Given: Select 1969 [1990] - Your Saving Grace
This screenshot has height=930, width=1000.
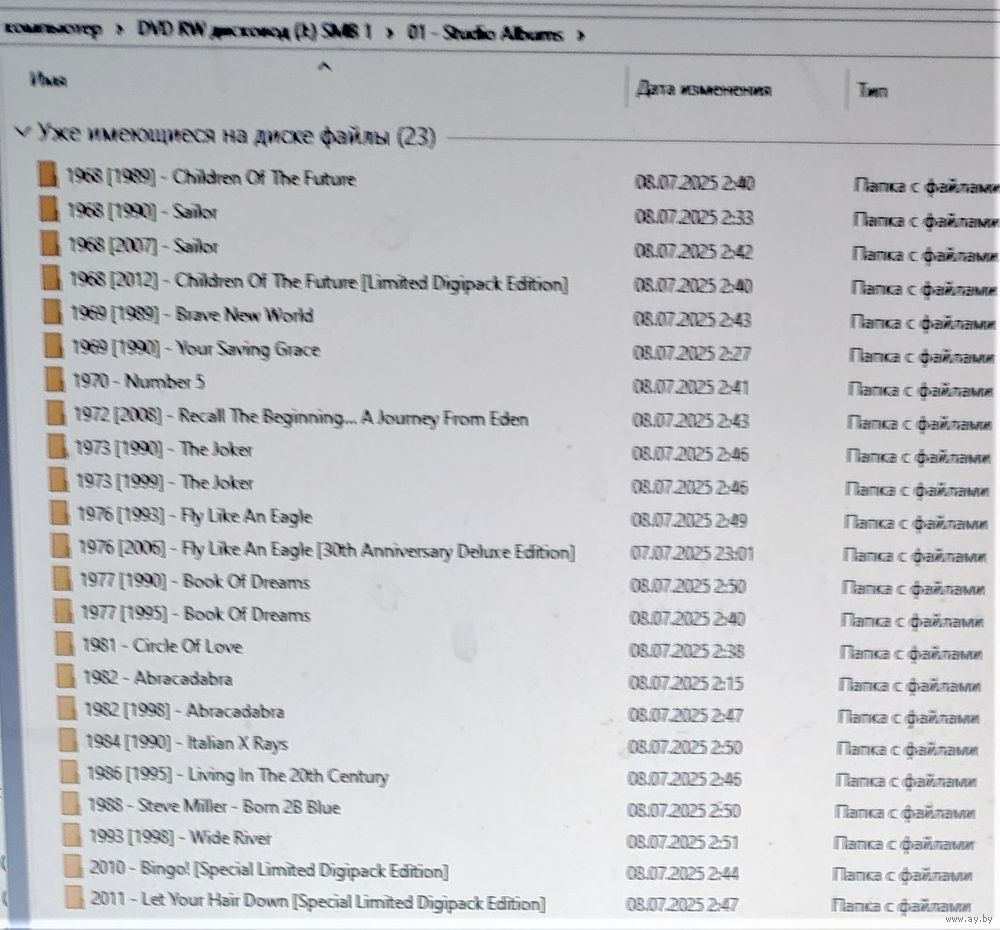Looking at the screenshot, I should click(196, 348).
